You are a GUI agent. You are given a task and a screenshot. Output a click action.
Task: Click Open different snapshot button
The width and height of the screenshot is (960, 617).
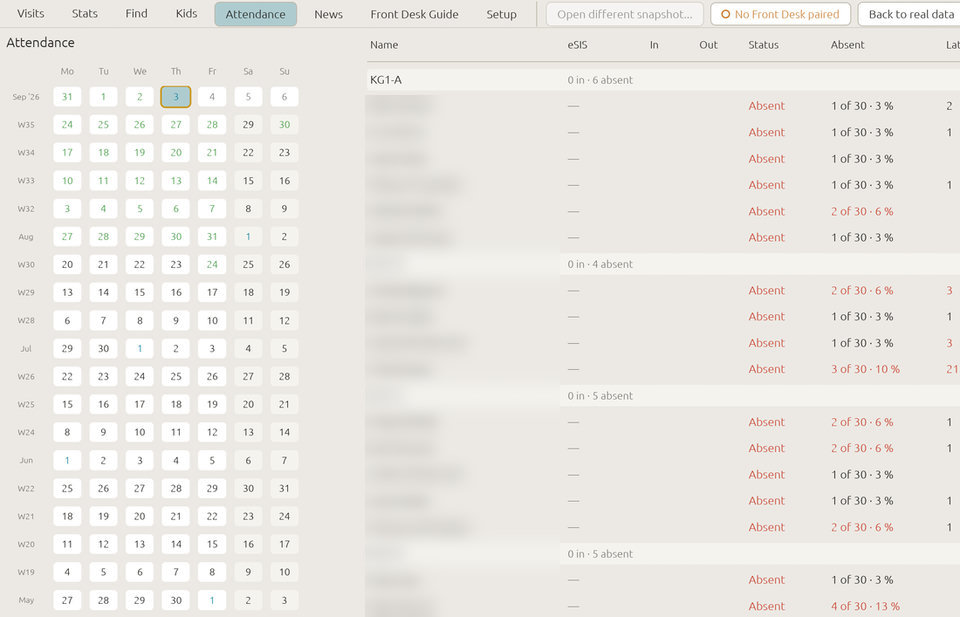pos(624,14)
